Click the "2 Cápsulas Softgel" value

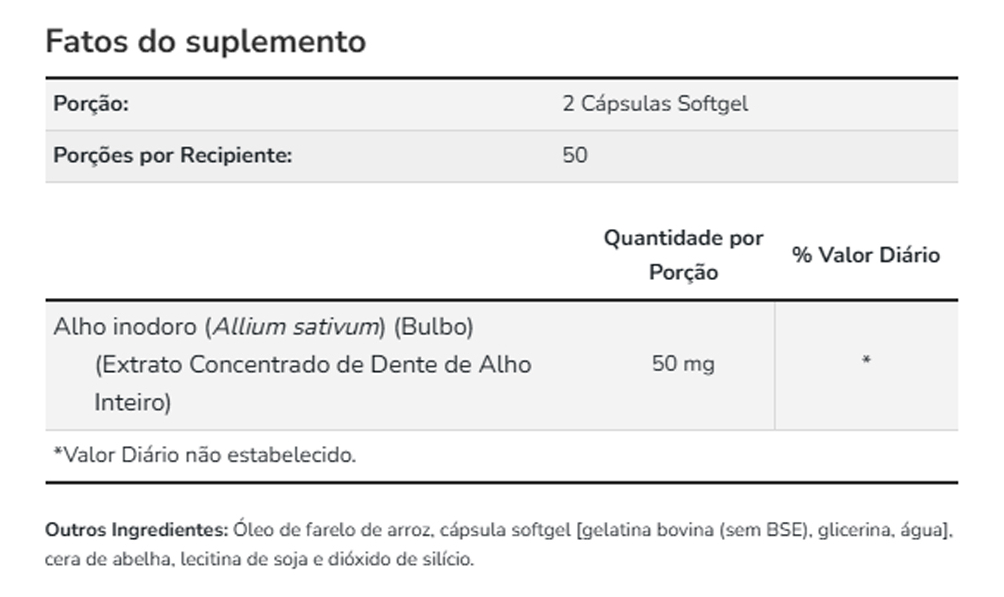point(655,104)
